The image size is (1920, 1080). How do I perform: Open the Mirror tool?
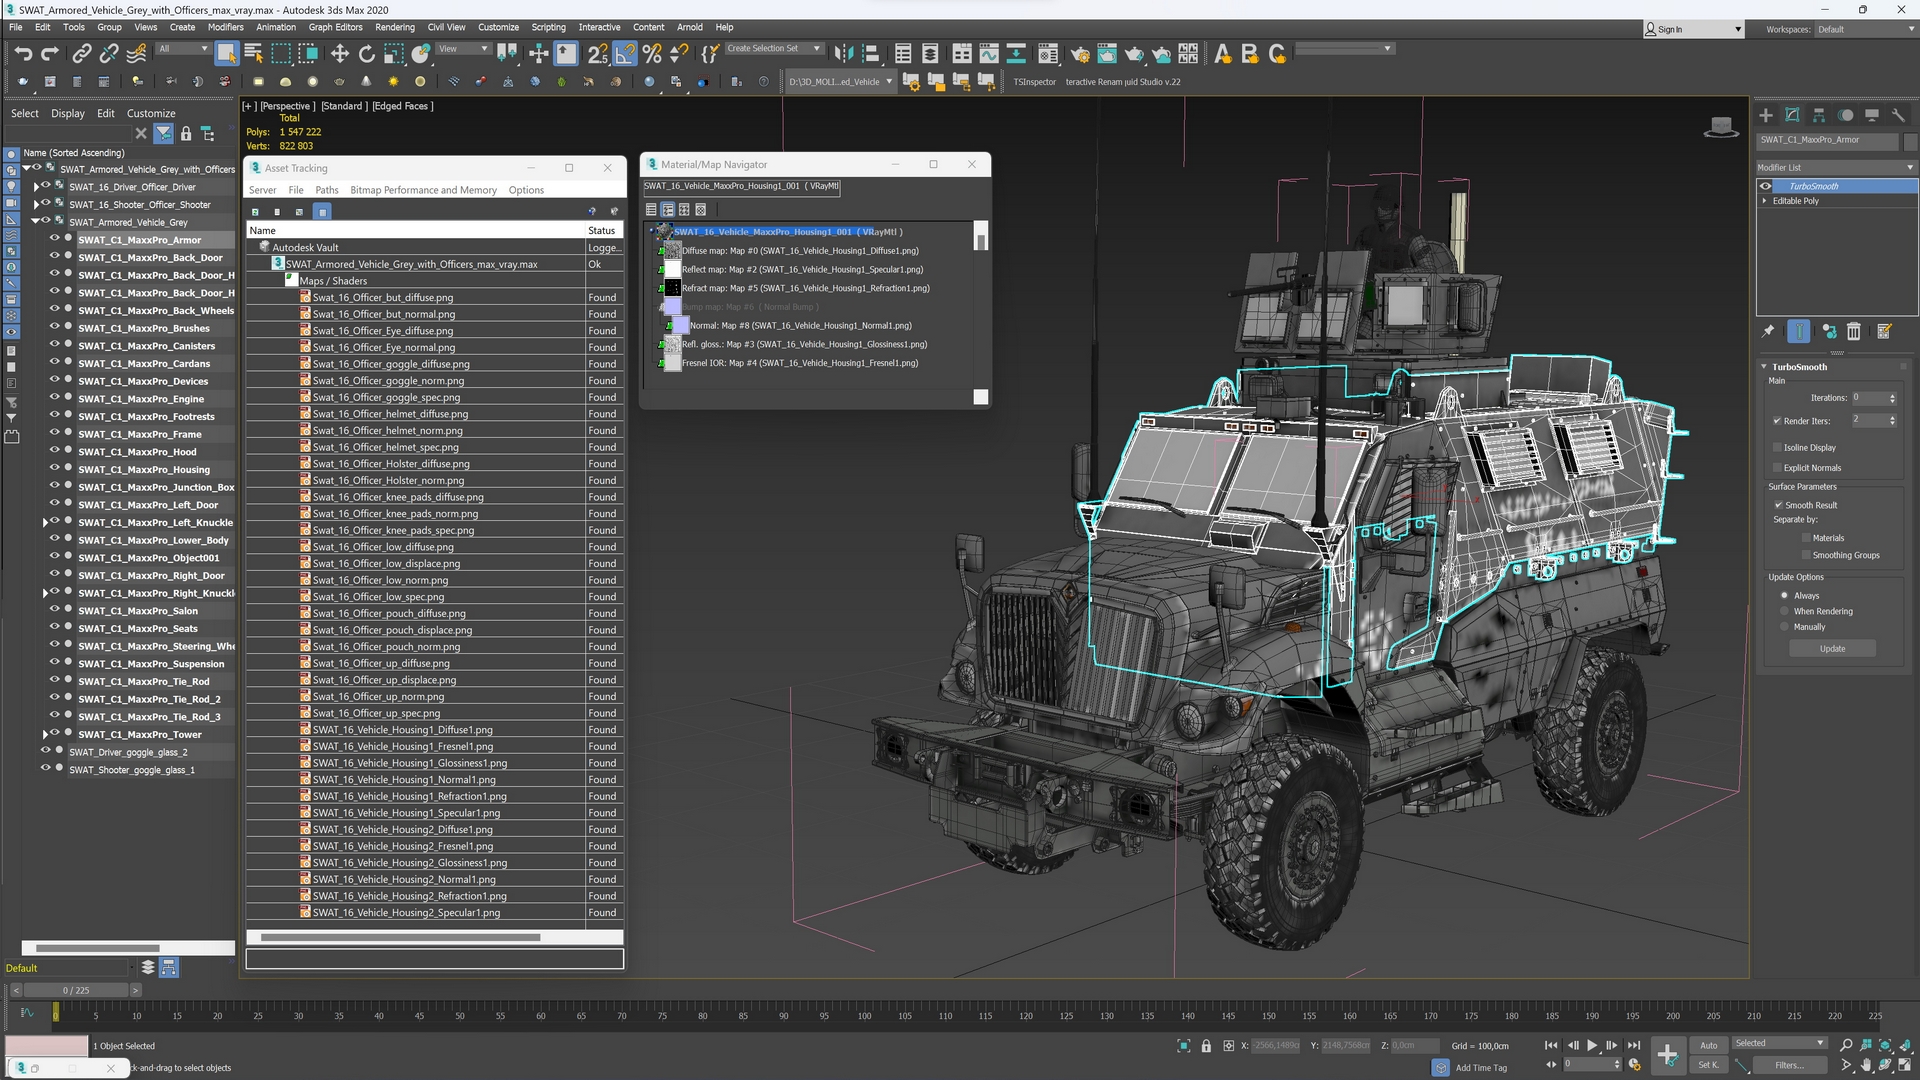[x=844, y=54]
